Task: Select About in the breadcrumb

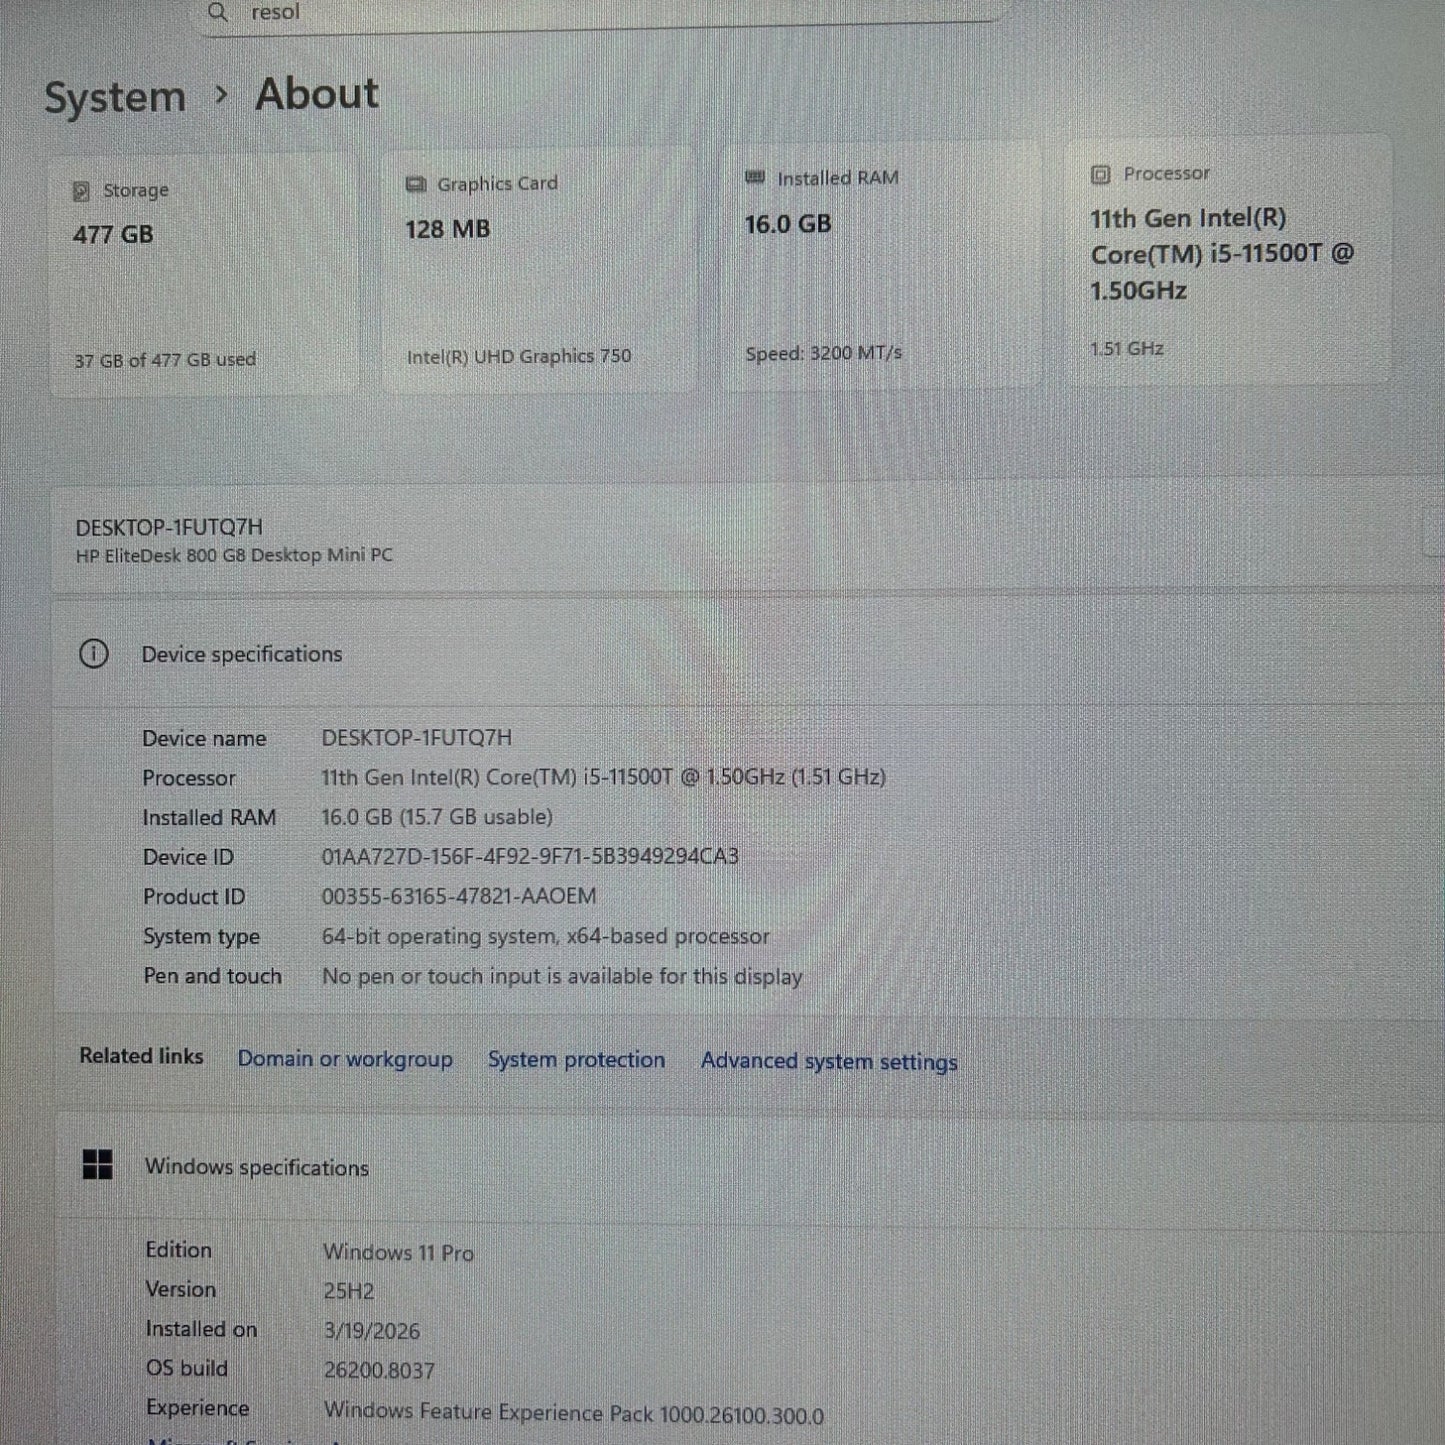Action: [316, 93]
